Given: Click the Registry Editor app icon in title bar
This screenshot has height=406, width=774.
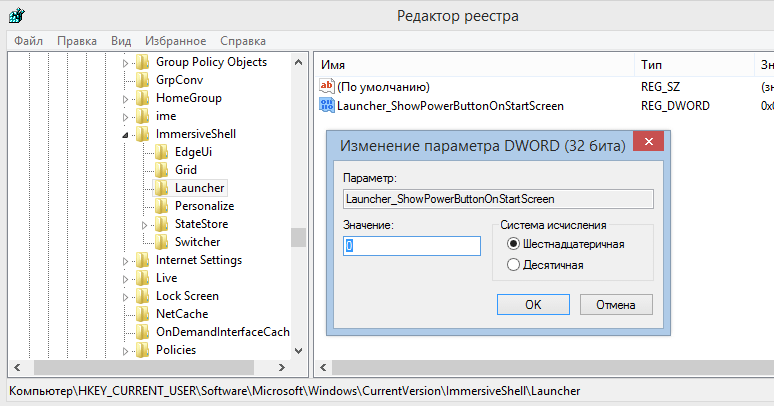Looking at the screenshot, I should click(x=17, y=16).
